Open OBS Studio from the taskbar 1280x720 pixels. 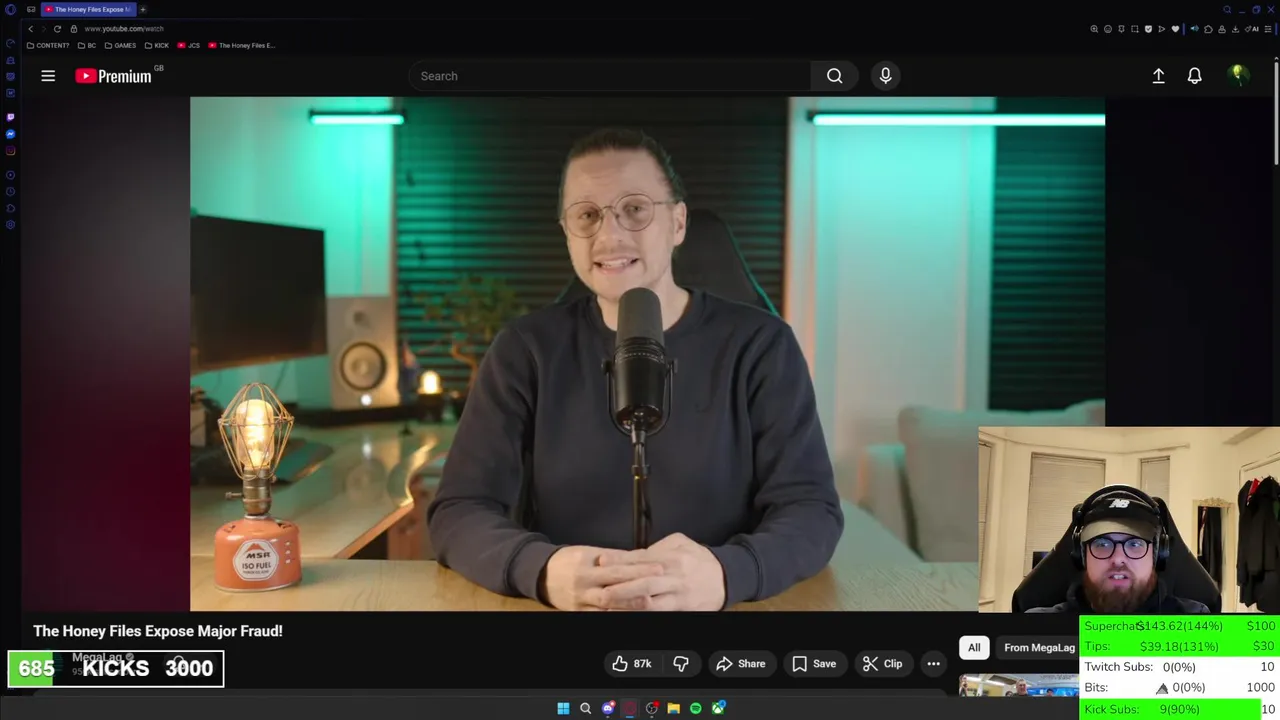tap(652, 709)
